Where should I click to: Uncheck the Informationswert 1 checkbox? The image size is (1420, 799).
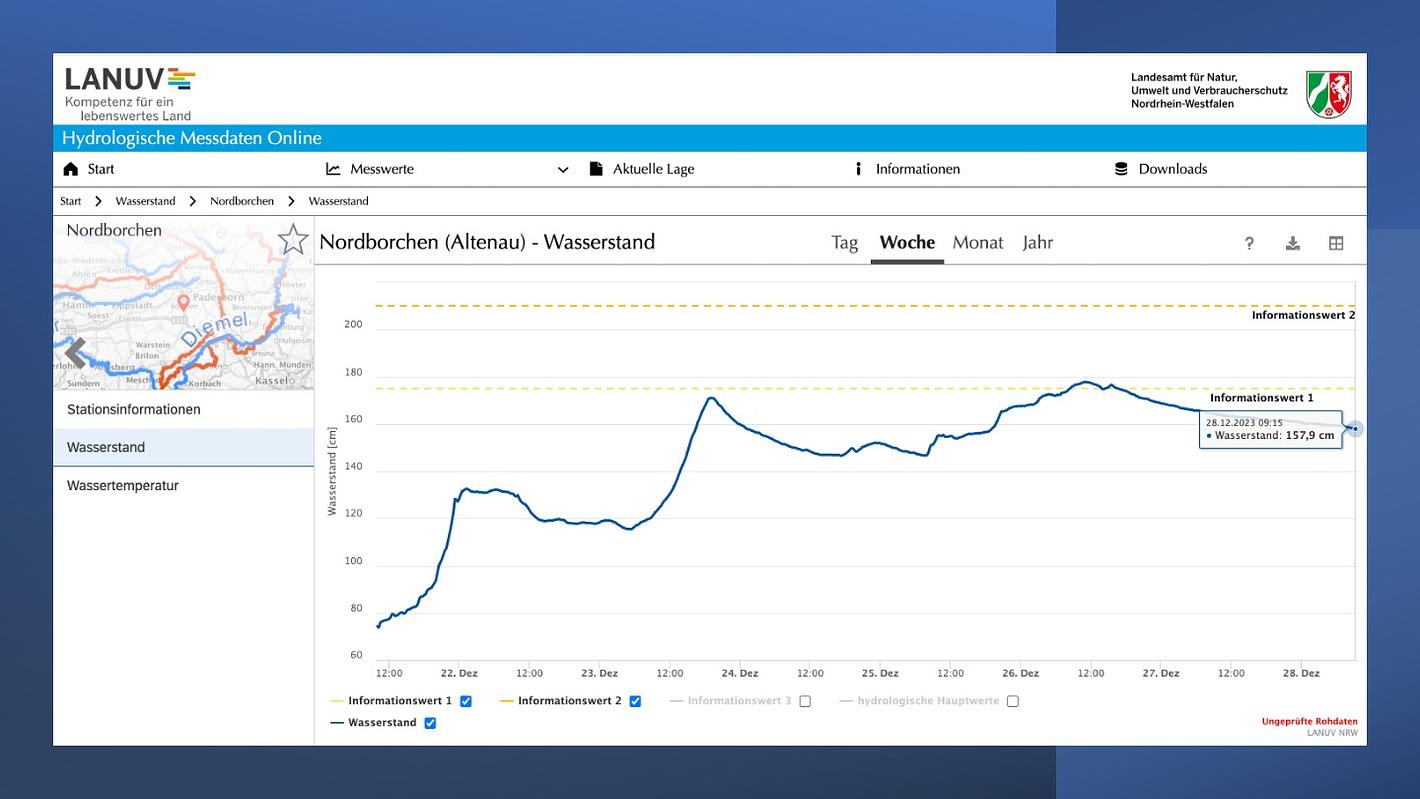pos(466,701)
